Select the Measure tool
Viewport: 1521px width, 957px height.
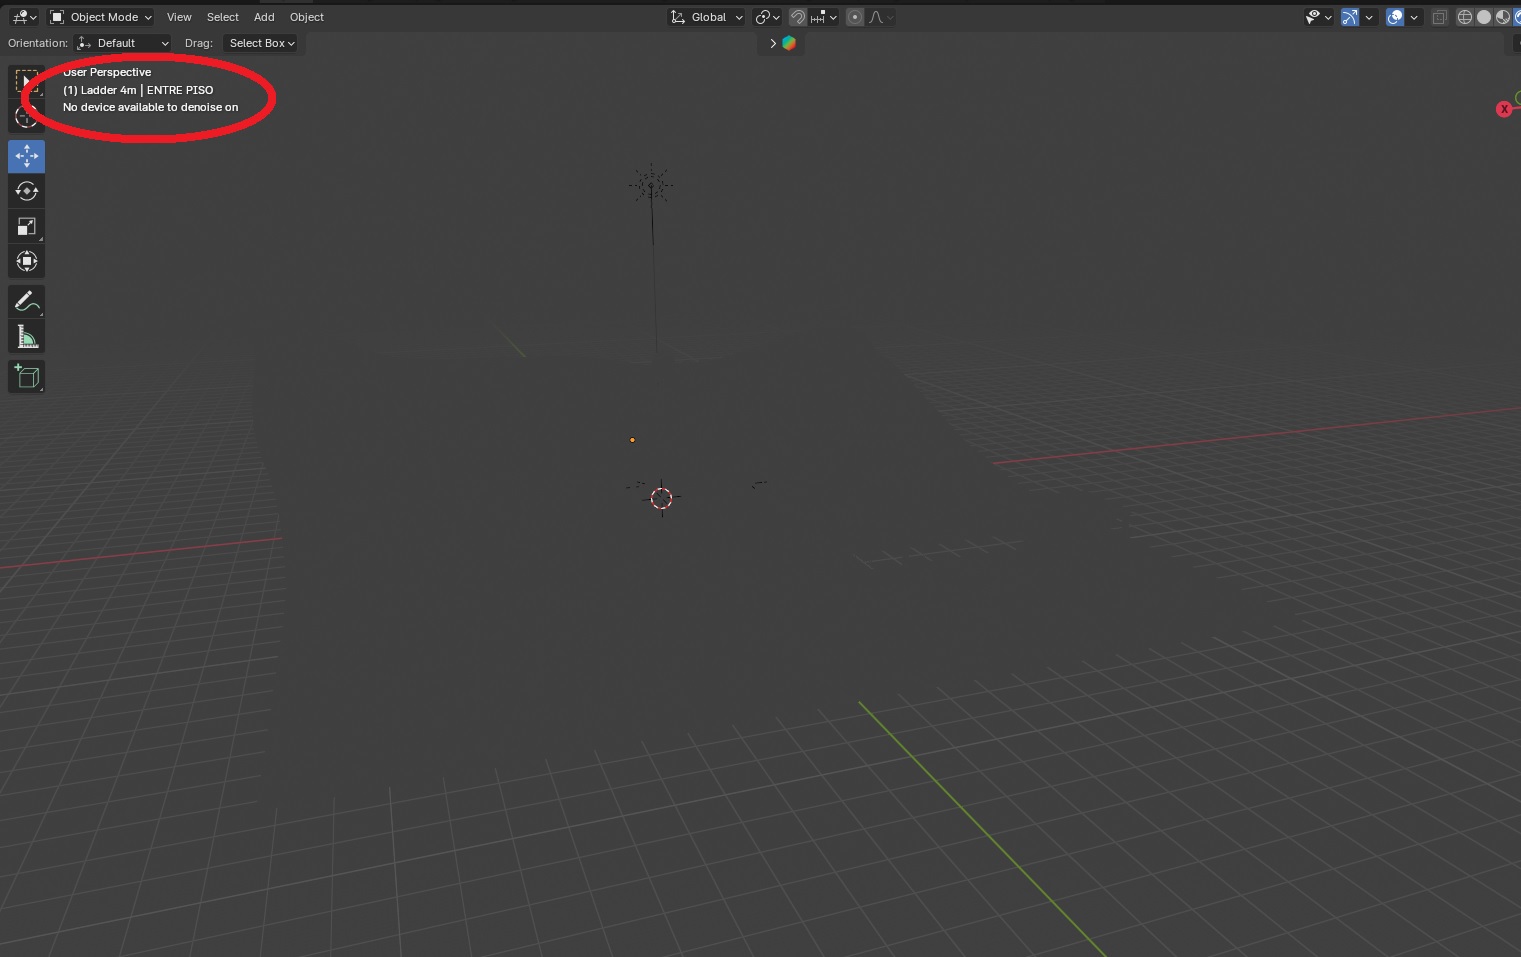point(27,337)
